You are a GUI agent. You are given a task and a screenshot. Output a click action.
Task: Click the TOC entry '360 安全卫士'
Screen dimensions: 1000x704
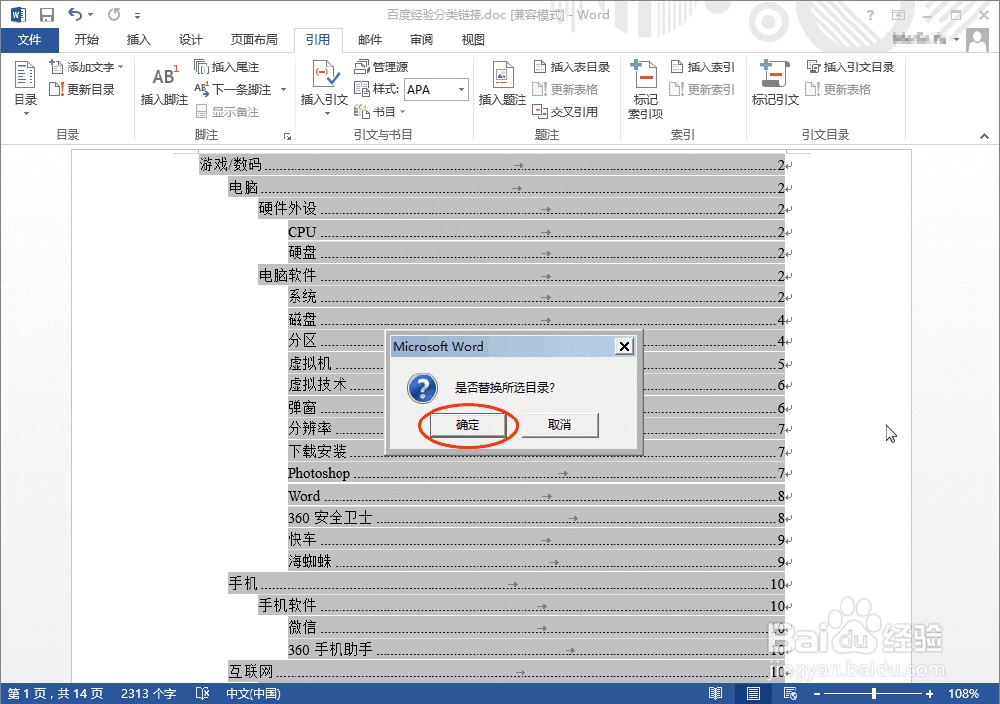[330, 517]
